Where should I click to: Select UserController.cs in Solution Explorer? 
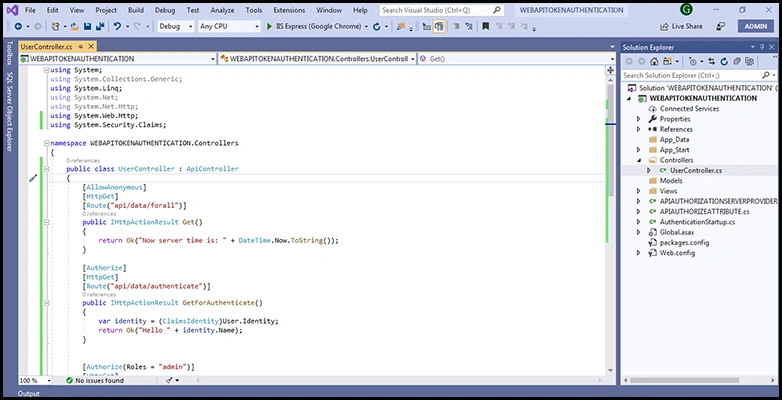695,171
